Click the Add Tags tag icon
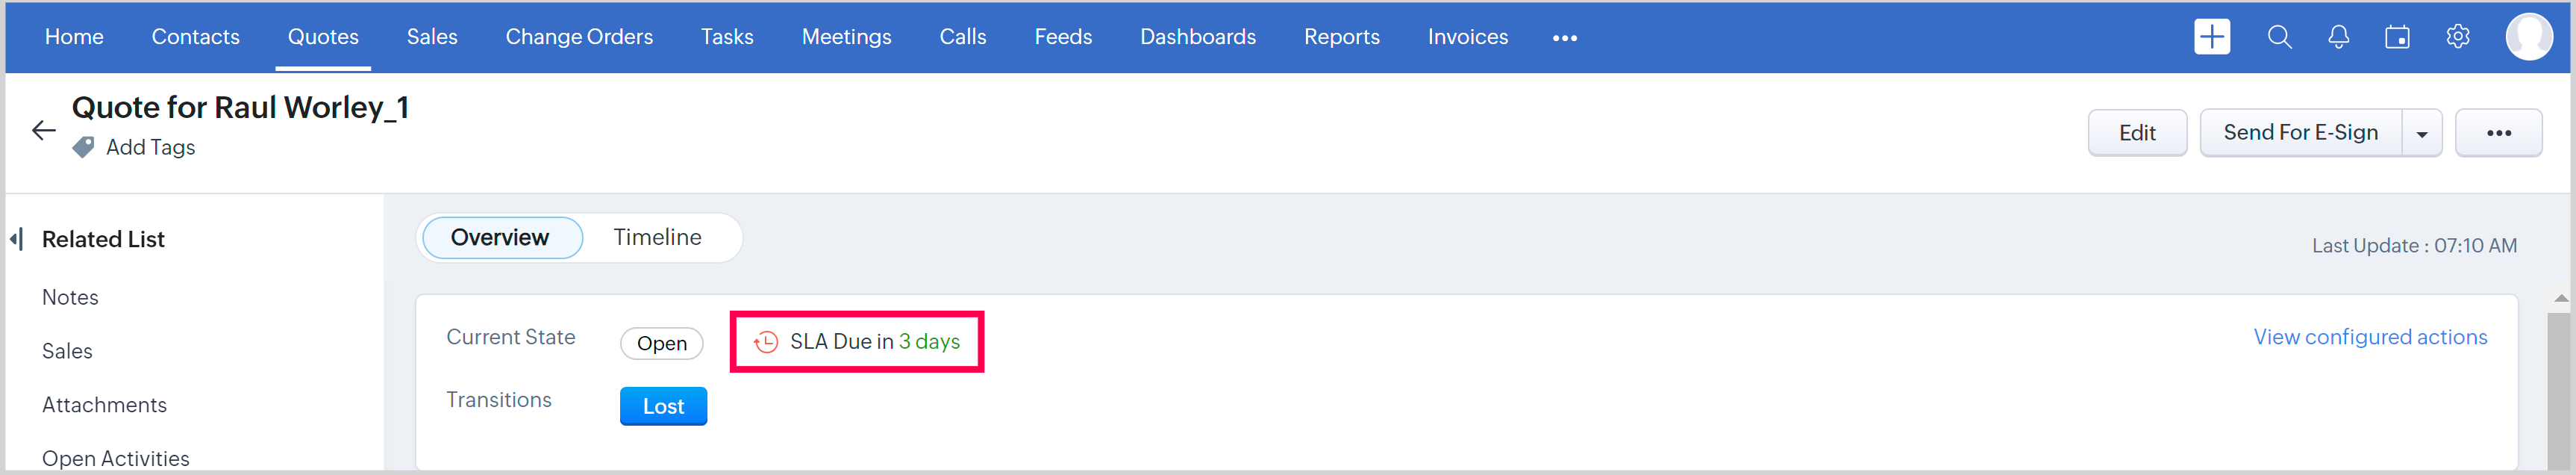 84,147
